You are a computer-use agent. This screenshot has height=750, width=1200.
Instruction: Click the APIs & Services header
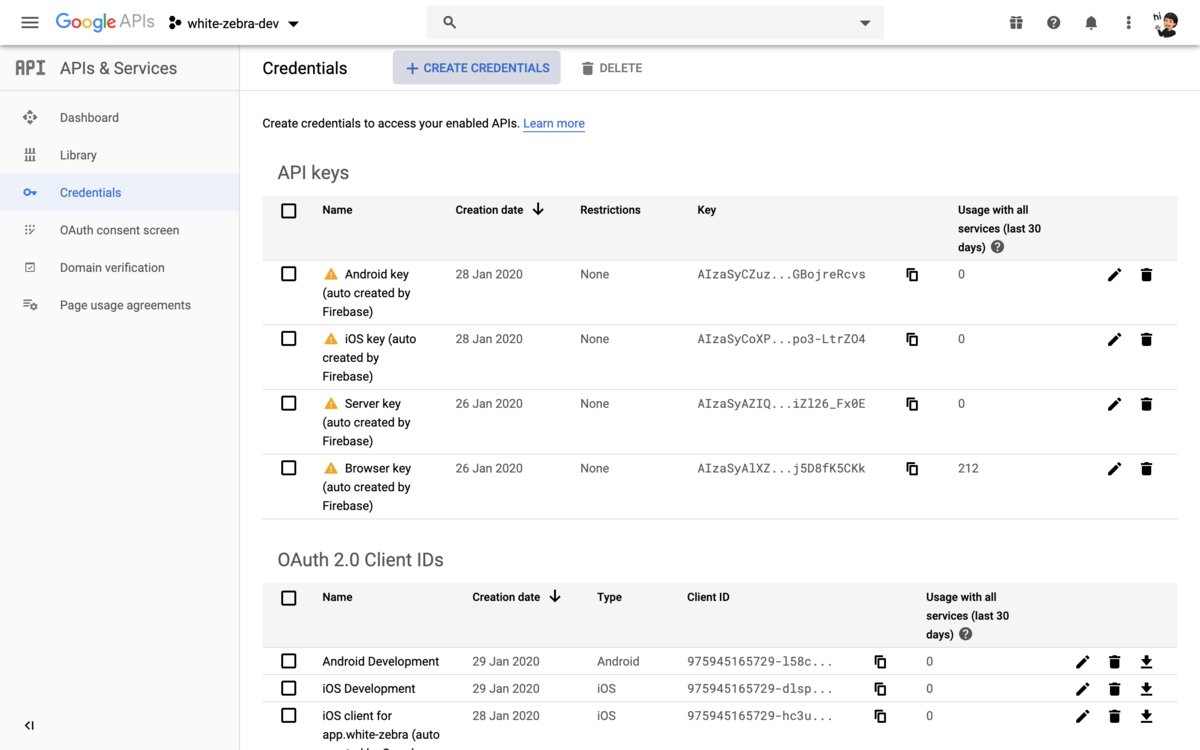118,68
